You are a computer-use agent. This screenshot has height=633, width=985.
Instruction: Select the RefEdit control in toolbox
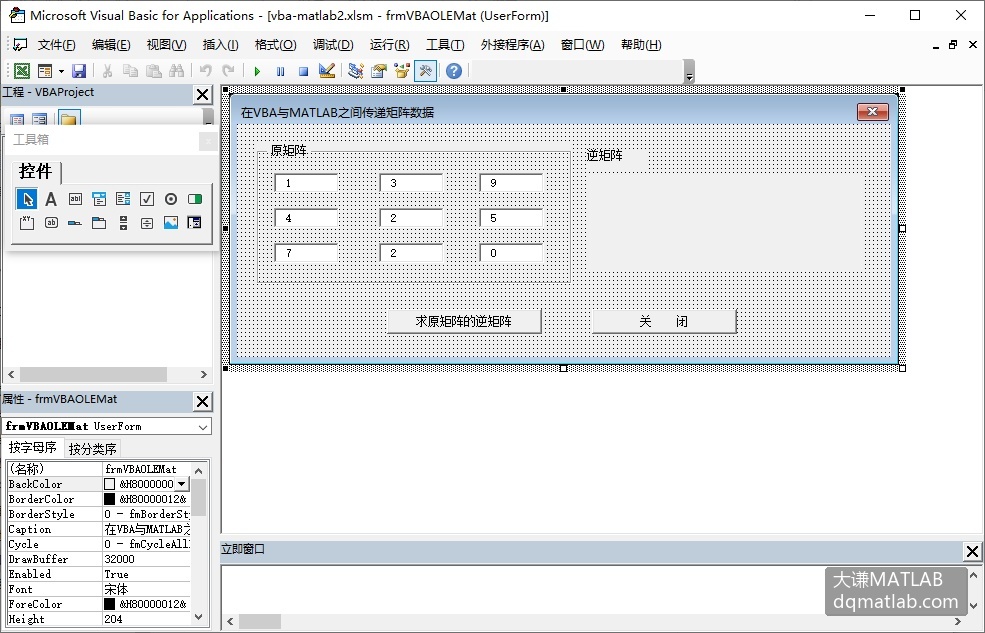(x=195, y=222)
